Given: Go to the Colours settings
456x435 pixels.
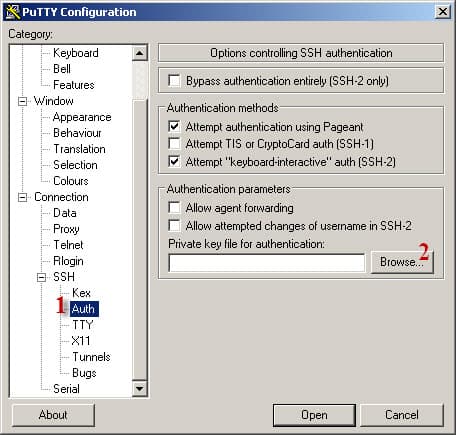Looking at the screenshot, I should (71, 181).
